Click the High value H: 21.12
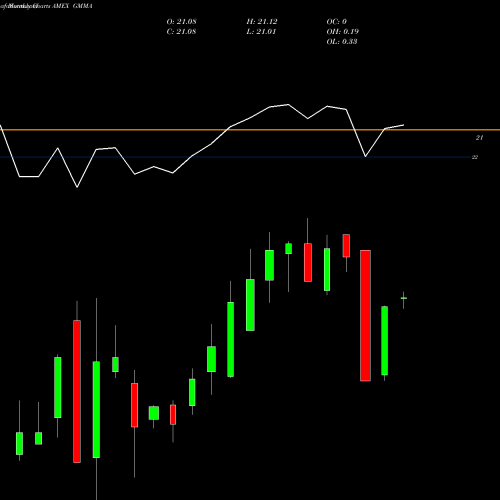The image size is (500, 500). [262, 22]
